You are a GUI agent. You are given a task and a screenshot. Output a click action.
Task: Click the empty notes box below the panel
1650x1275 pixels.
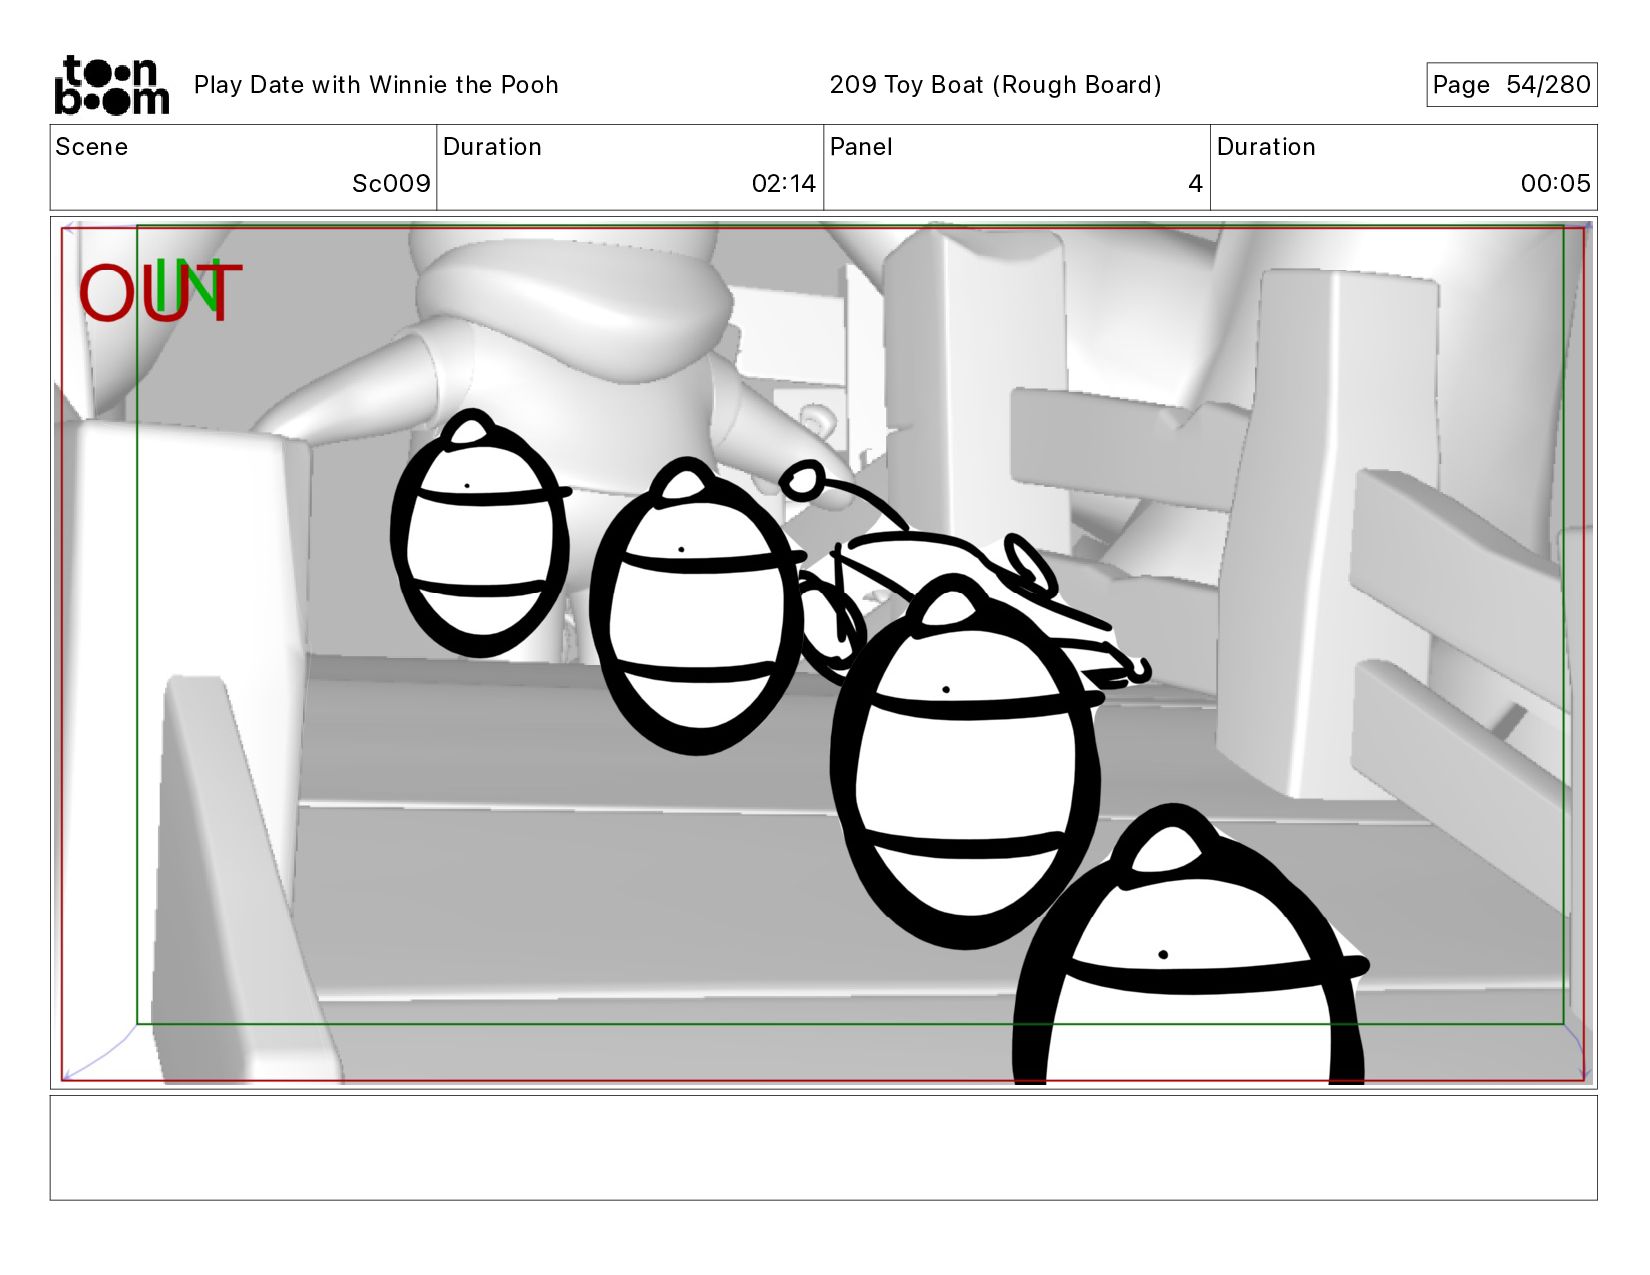pos(823,1148)
